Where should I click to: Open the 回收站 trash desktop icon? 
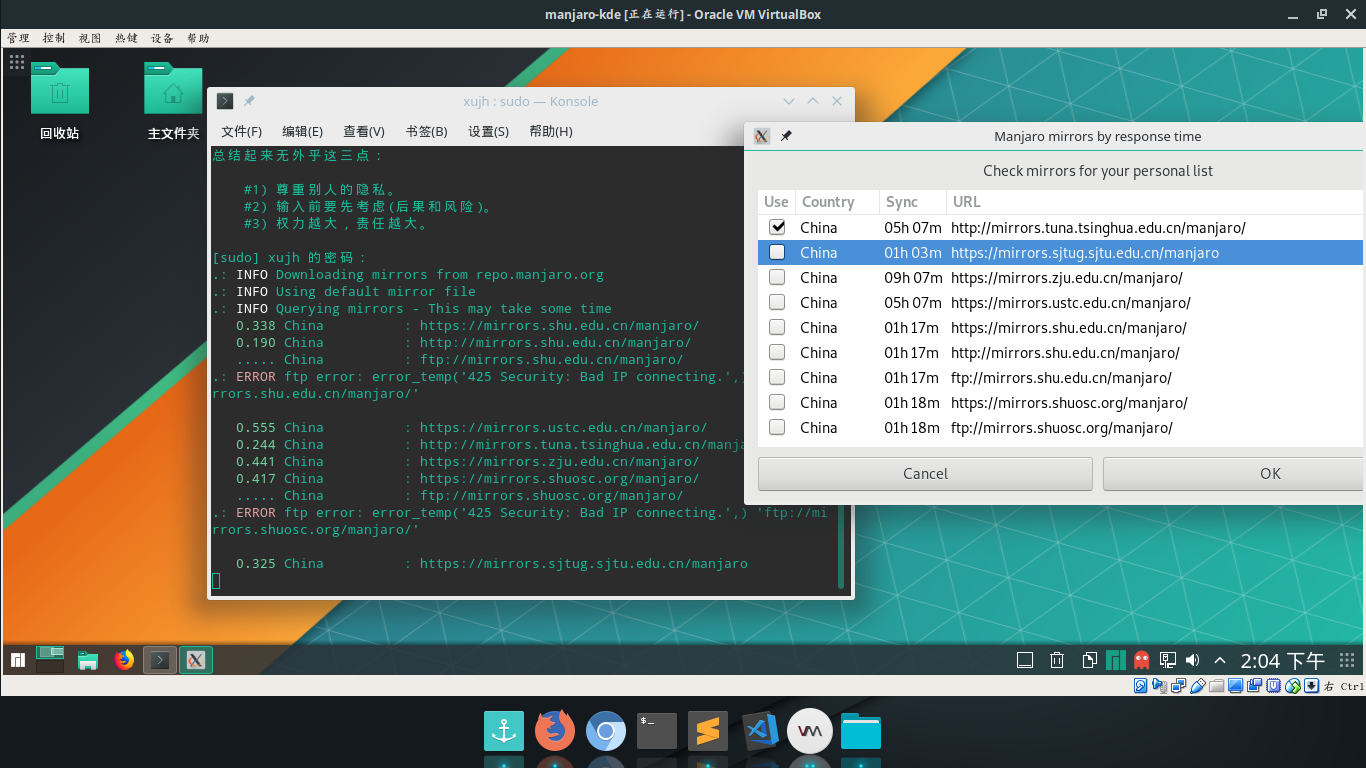[59, 100]
